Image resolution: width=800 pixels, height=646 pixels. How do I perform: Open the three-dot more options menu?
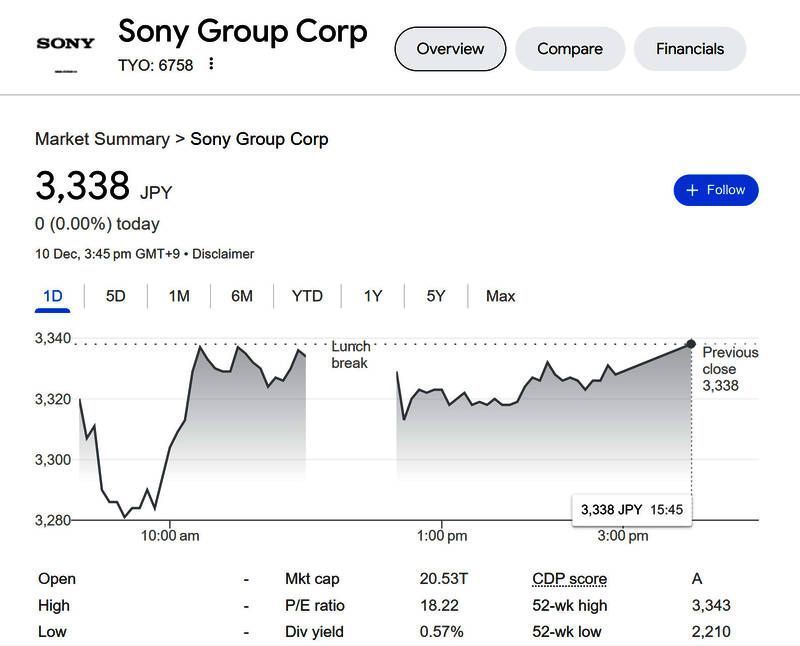(211, 64)
